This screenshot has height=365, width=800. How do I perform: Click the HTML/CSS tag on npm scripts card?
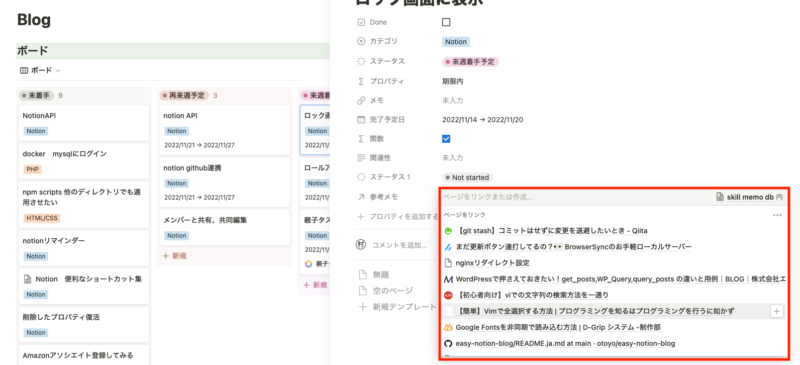(x=42, y=218)
